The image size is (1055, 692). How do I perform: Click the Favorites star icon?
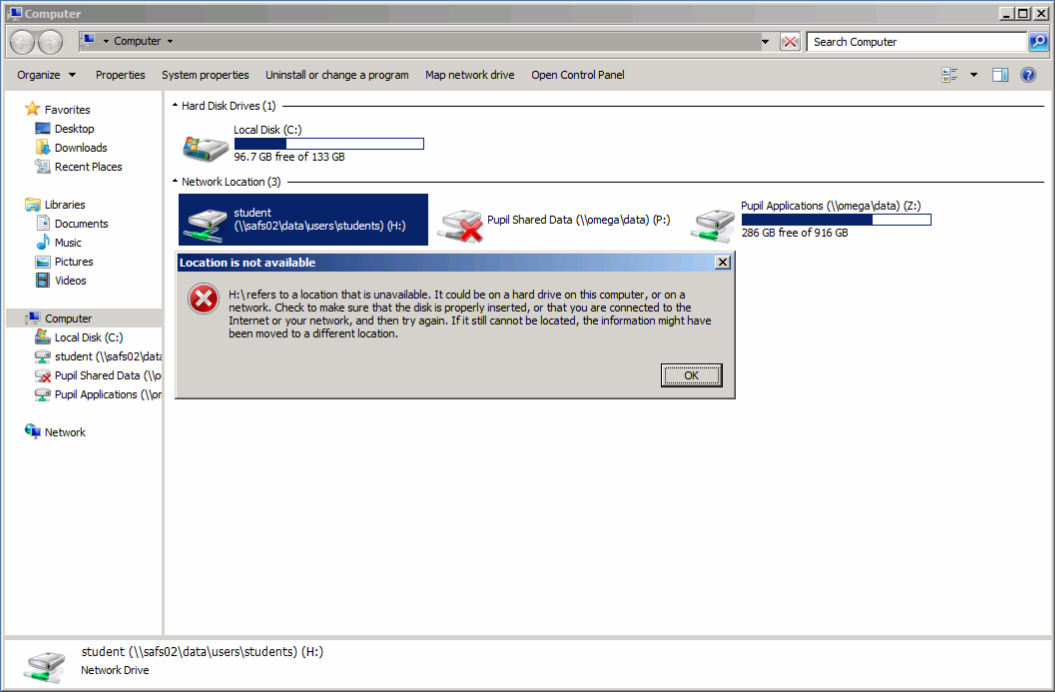32,108
